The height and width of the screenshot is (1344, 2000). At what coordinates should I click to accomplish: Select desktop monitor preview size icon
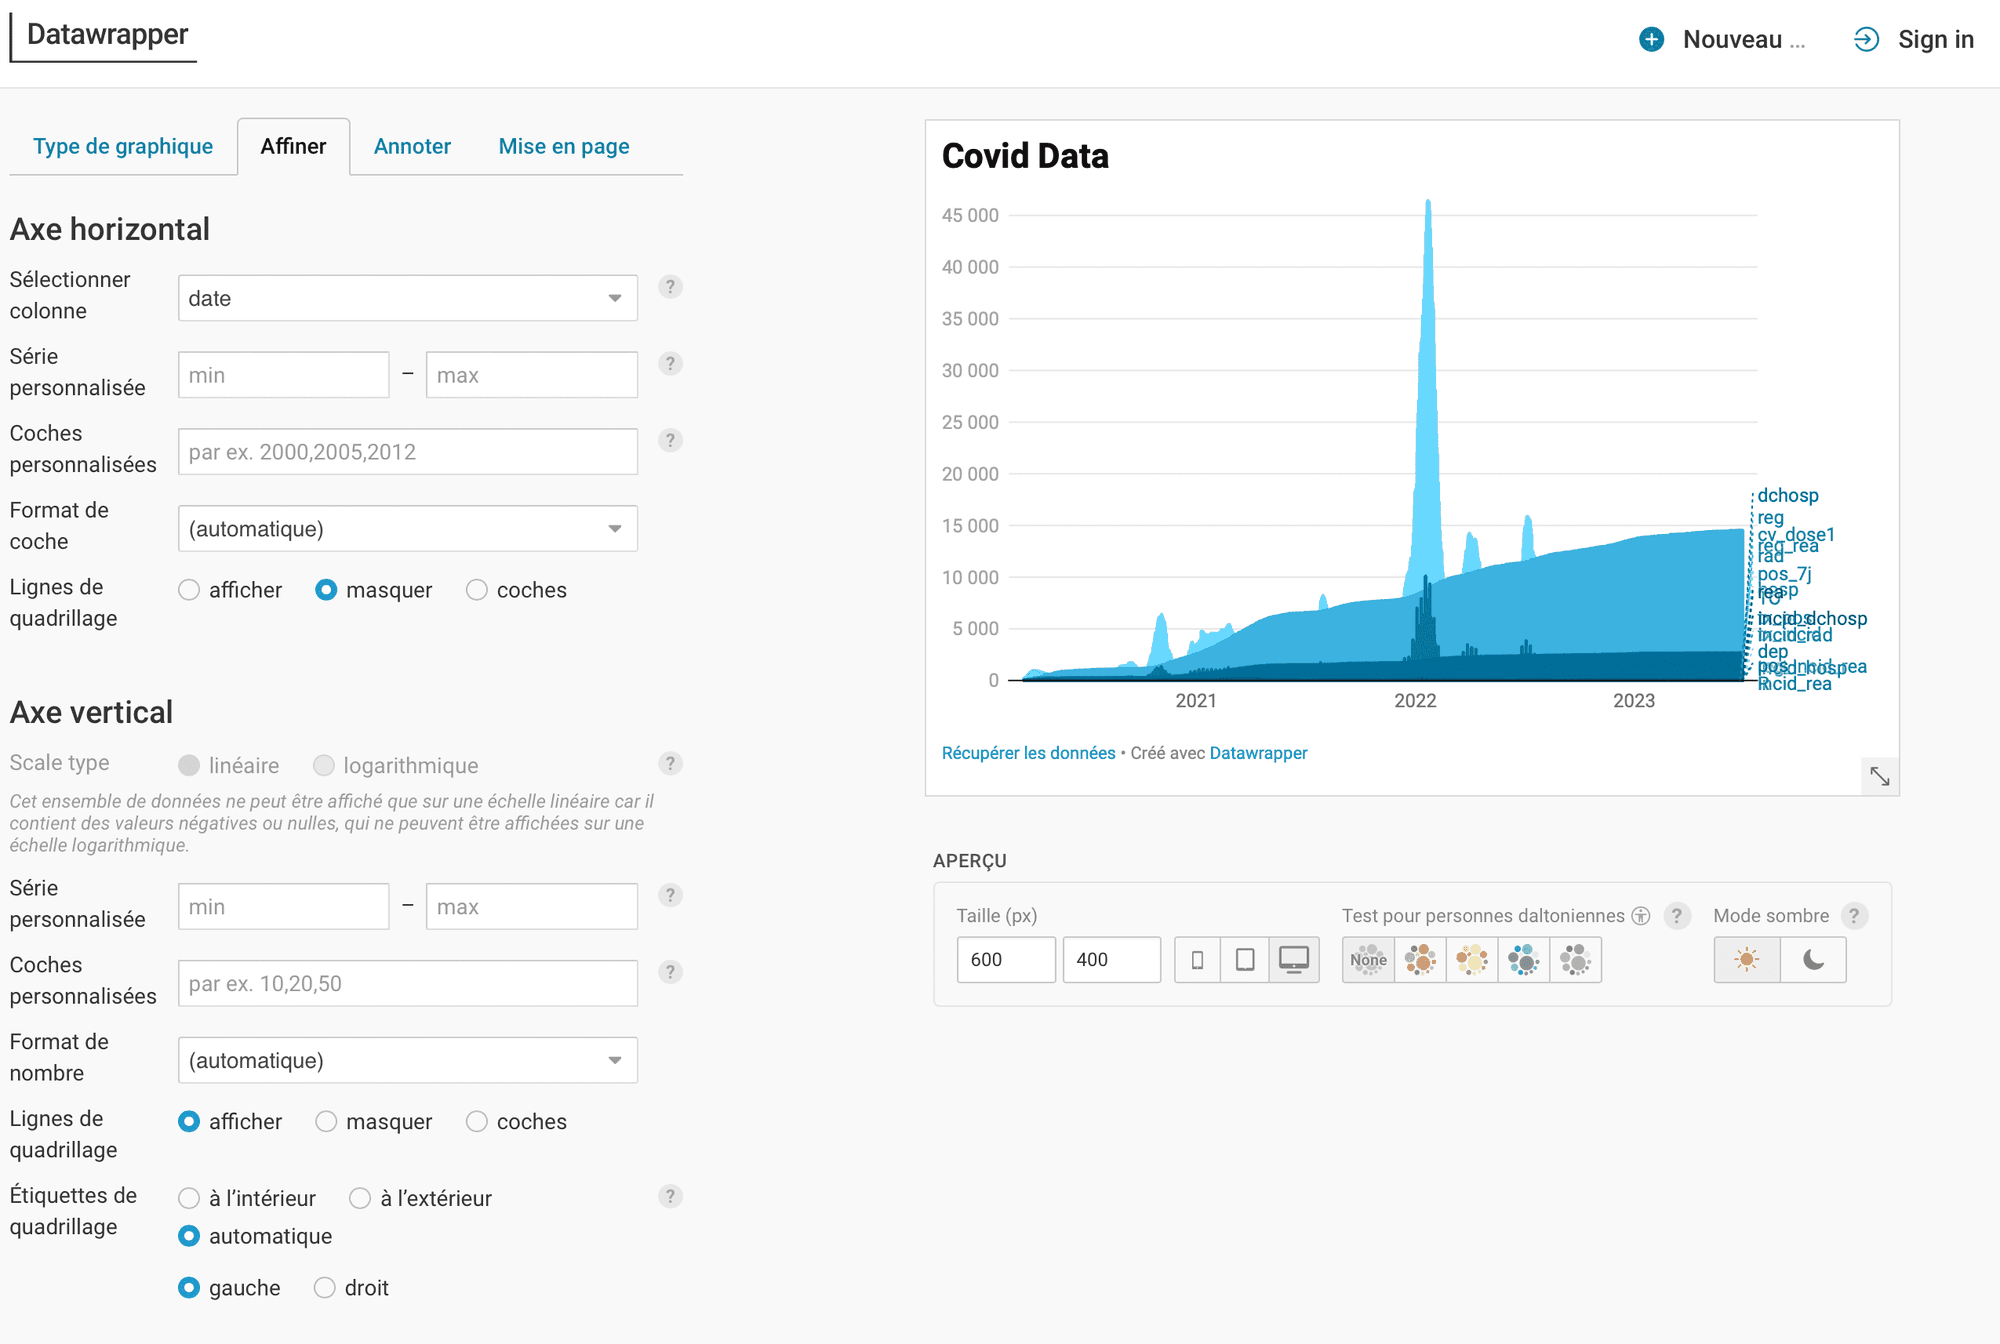point(1294,960)
